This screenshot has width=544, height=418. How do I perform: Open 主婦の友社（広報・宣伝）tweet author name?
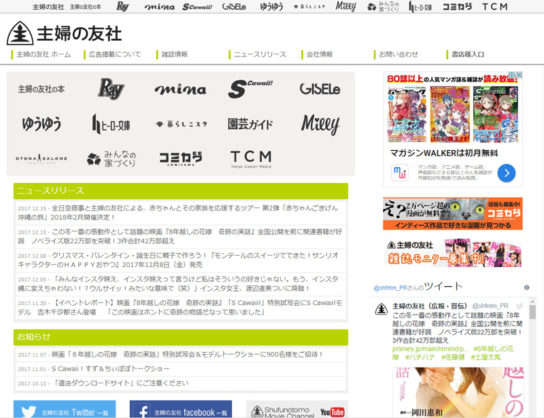(430, 306)
